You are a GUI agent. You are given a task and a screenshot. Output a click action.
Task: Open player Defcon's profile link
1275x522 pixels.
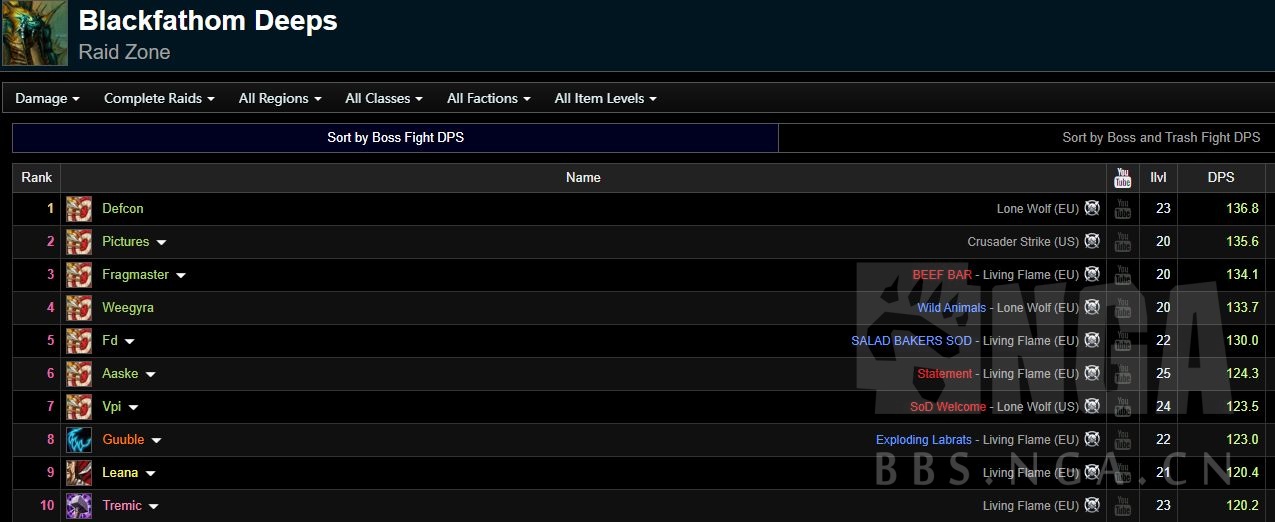click(x=123, y=209)
